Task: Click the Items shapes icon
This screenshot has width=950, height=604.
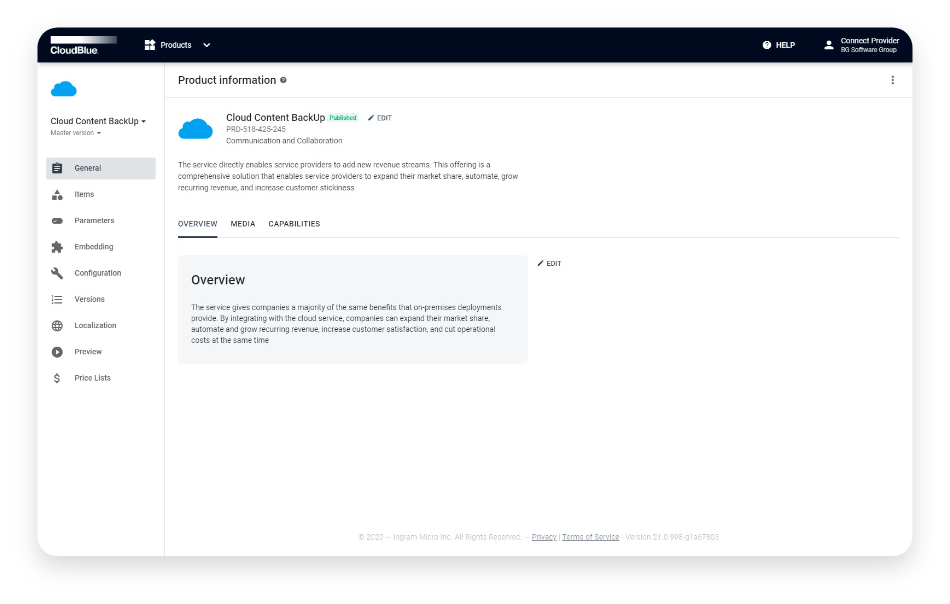Action: point(57,194)
